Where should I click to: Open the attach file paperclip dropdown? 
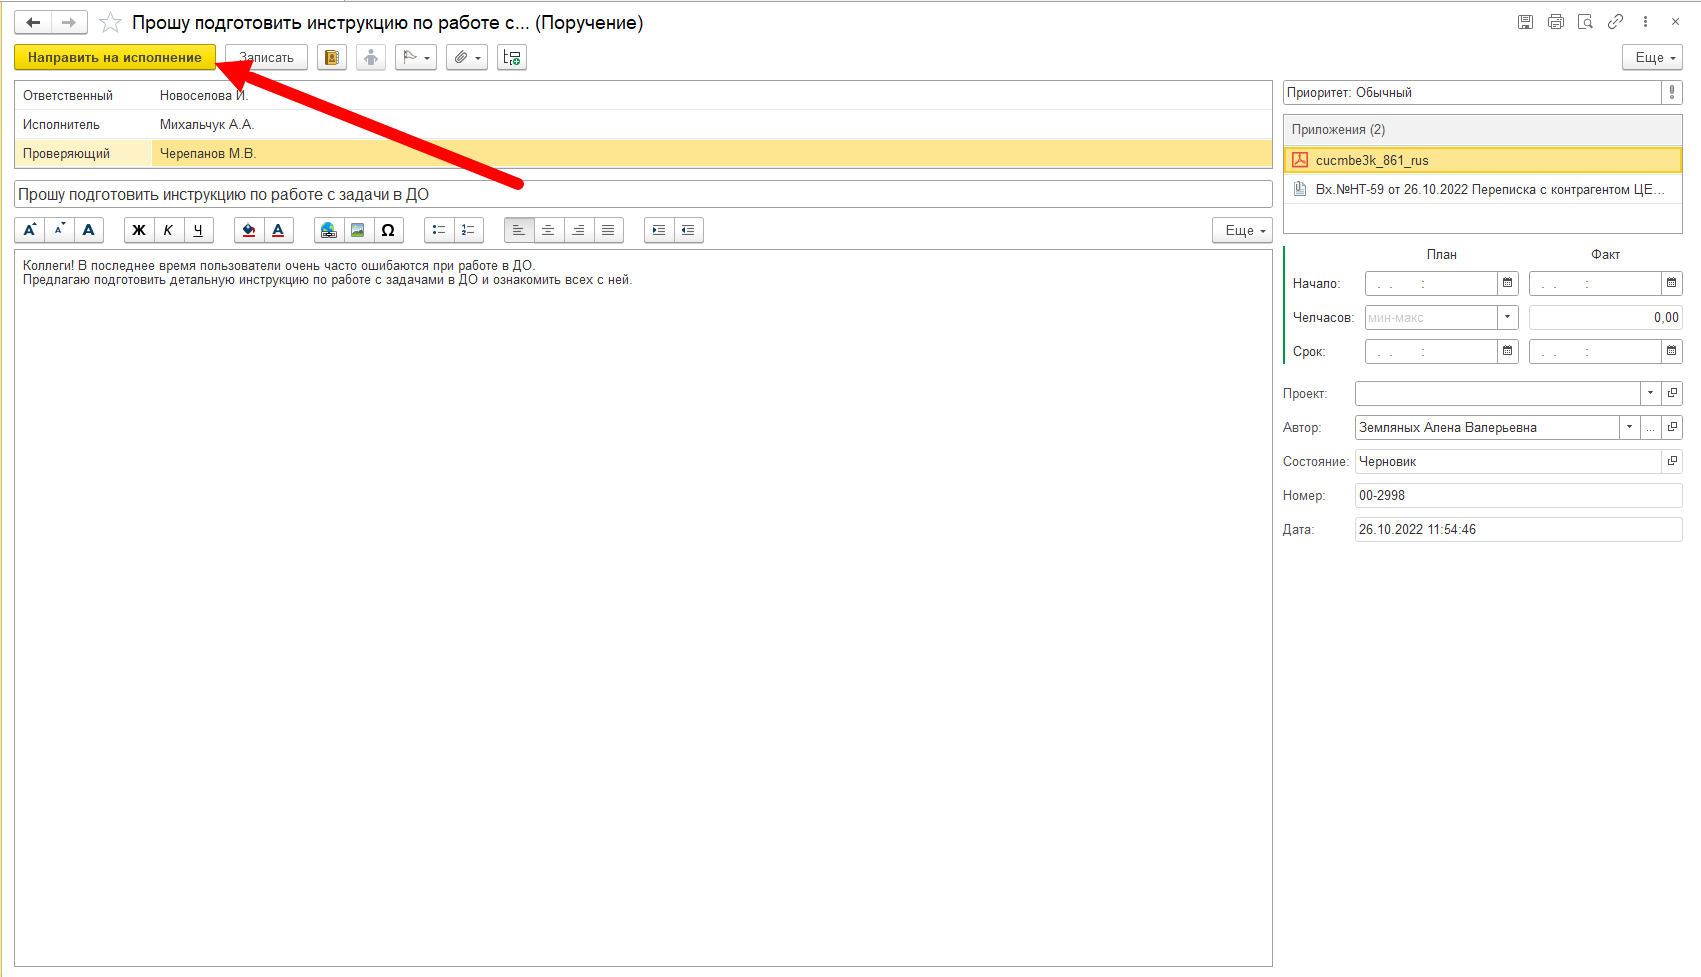(467, 58)
